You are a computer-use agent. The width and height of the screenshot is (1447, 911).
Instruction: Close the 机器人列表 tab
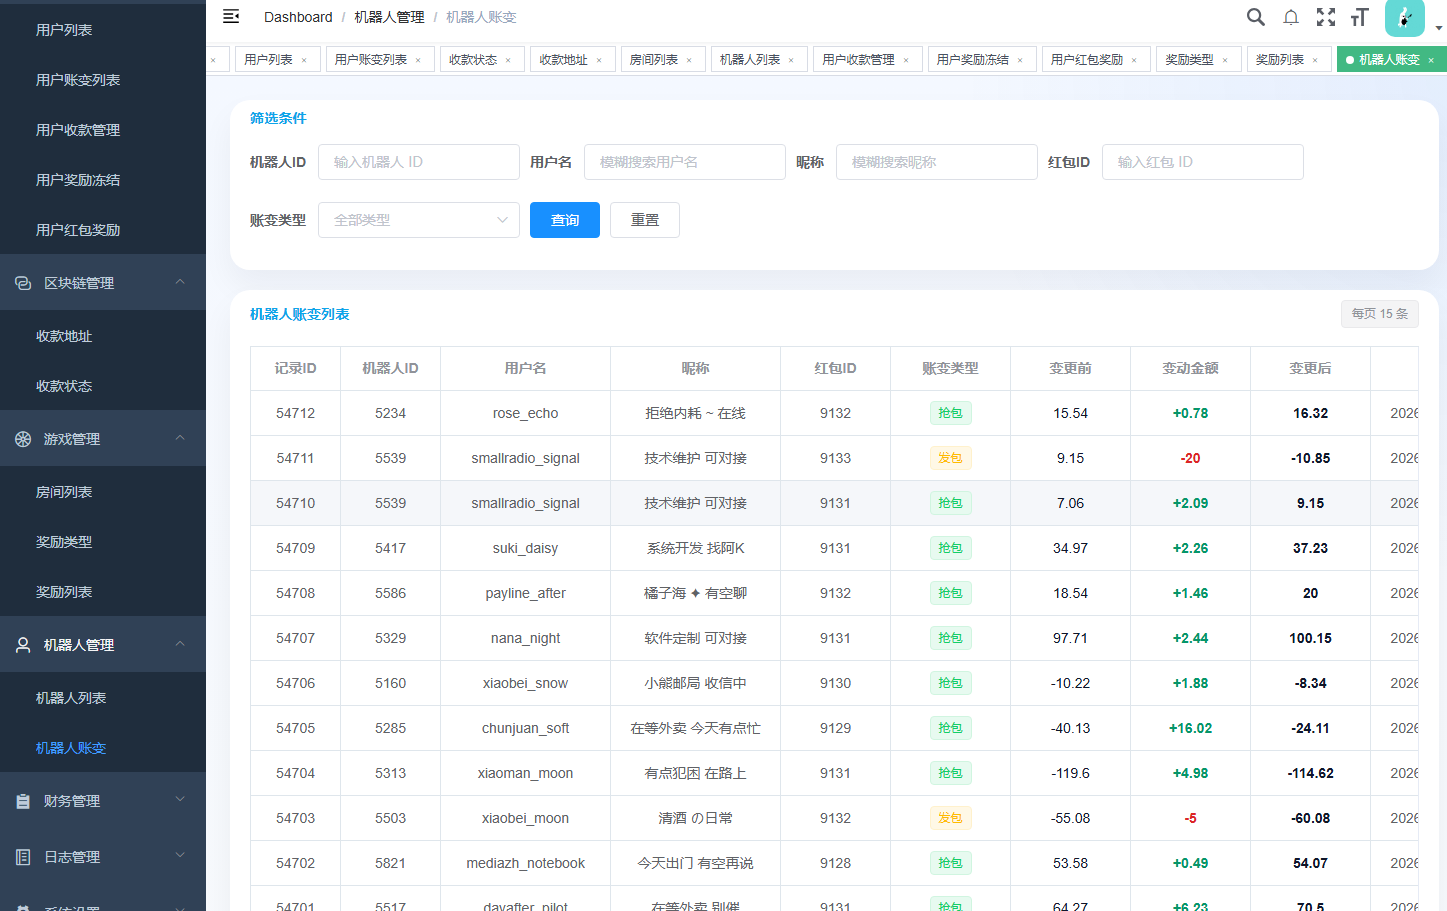tap(791, 60)
